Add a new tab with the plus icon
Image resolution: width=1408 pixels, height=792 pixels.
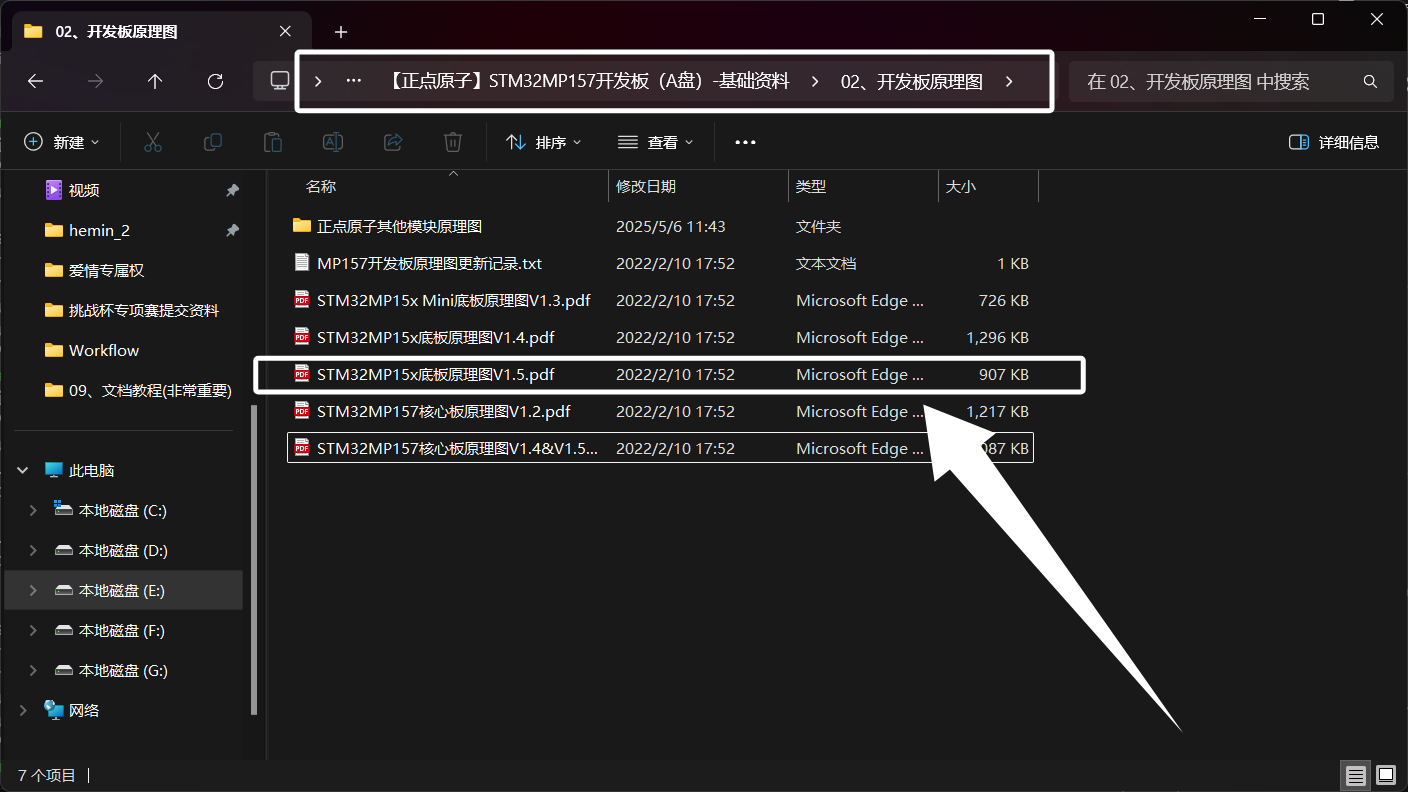[340, 32]
